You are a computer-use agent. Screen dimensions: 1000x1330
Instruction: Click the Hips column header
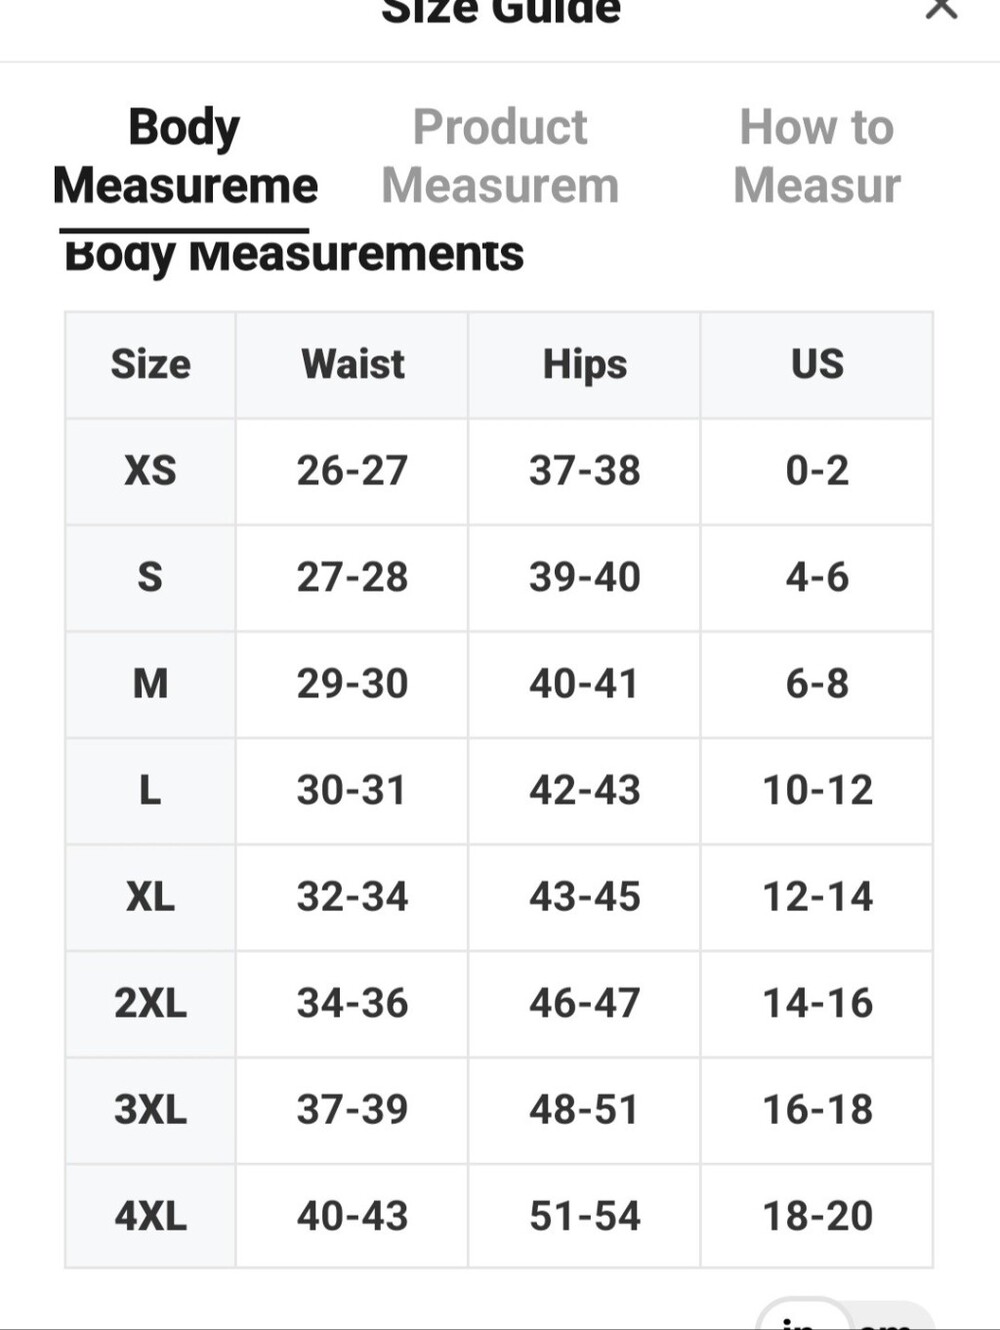coord(585,365)
